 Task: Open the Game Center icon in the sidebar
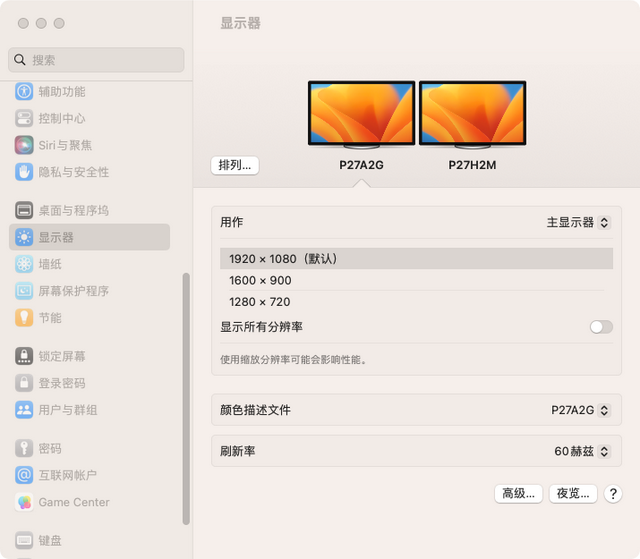(24, 502)
